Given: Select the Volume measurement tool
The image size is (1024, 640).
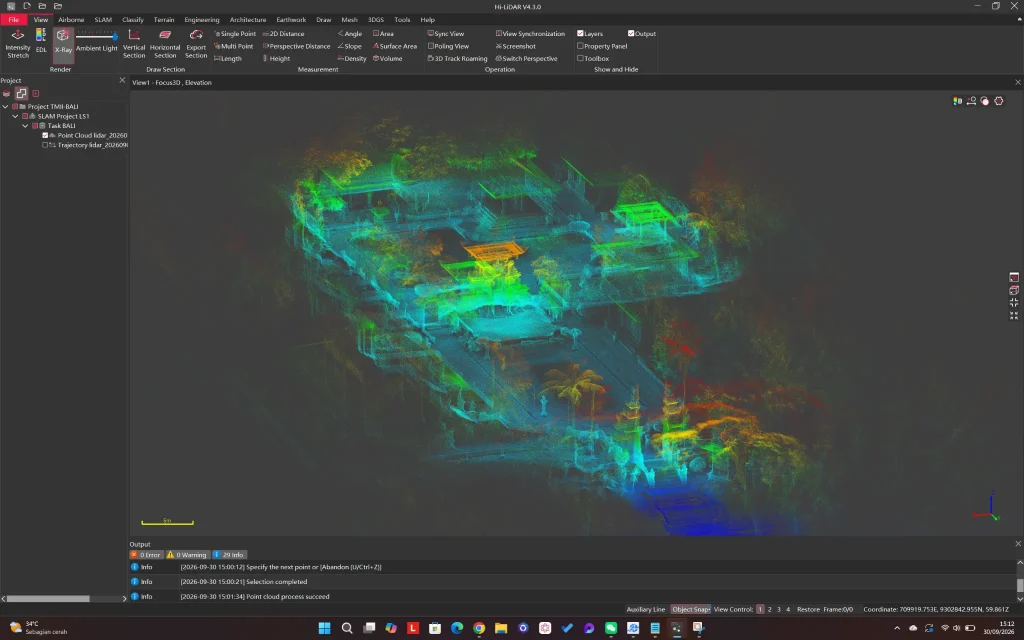Looking at the screenshot, I should pyautogui.click(x=387, y=59).
